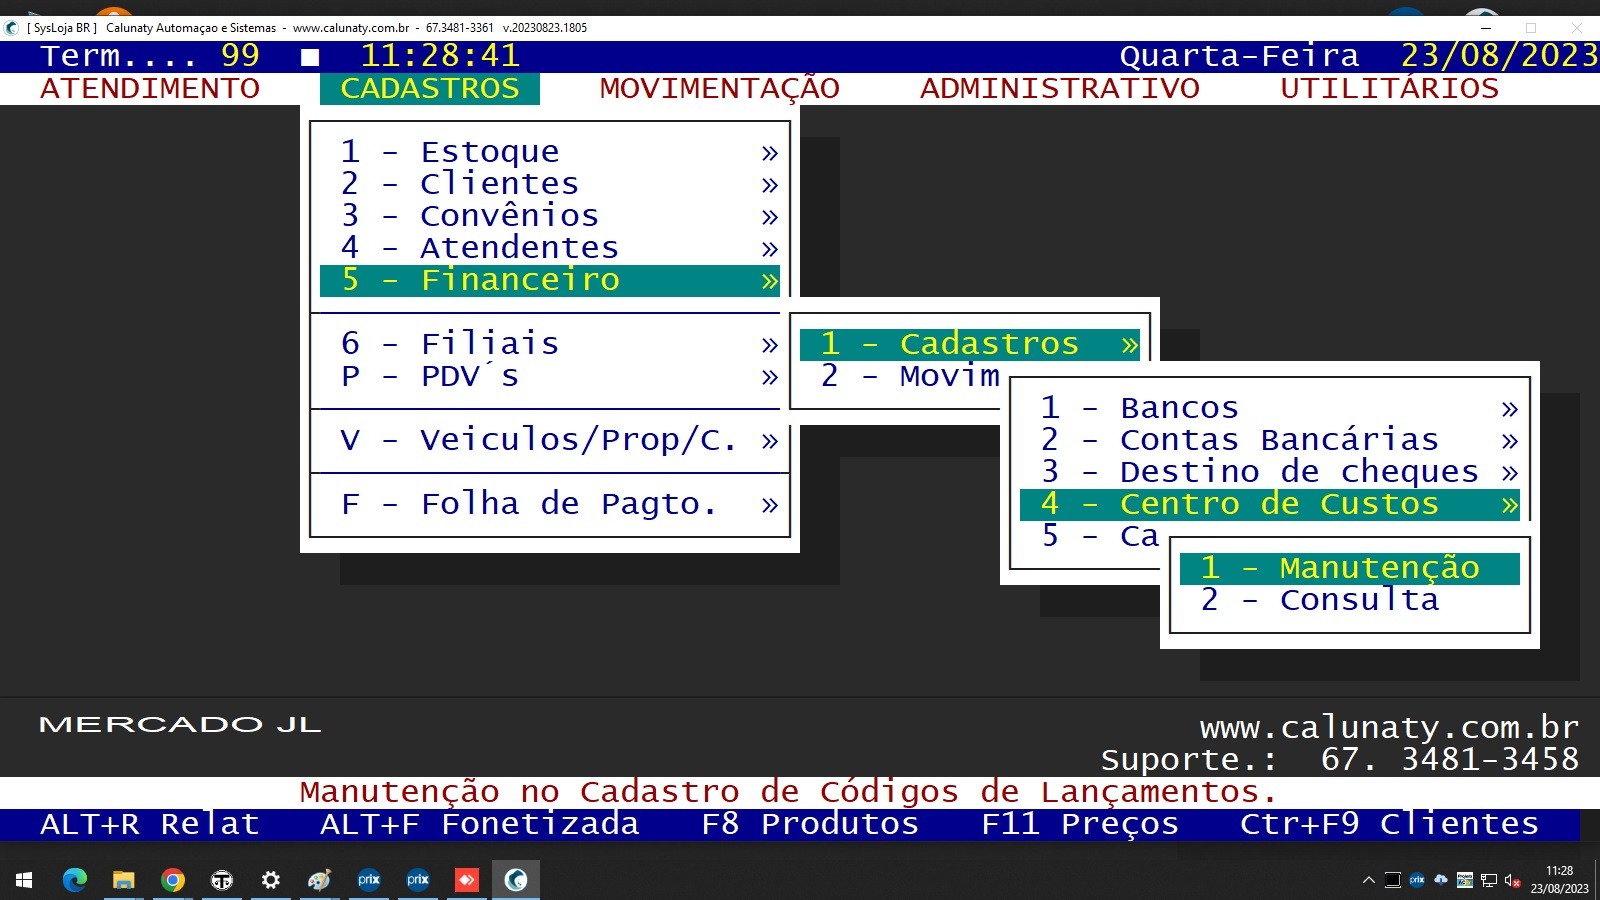Screen dimensions: 1600x900
Task: Launch Google Chrome from the taskbar
Action: tap(173, 880)
